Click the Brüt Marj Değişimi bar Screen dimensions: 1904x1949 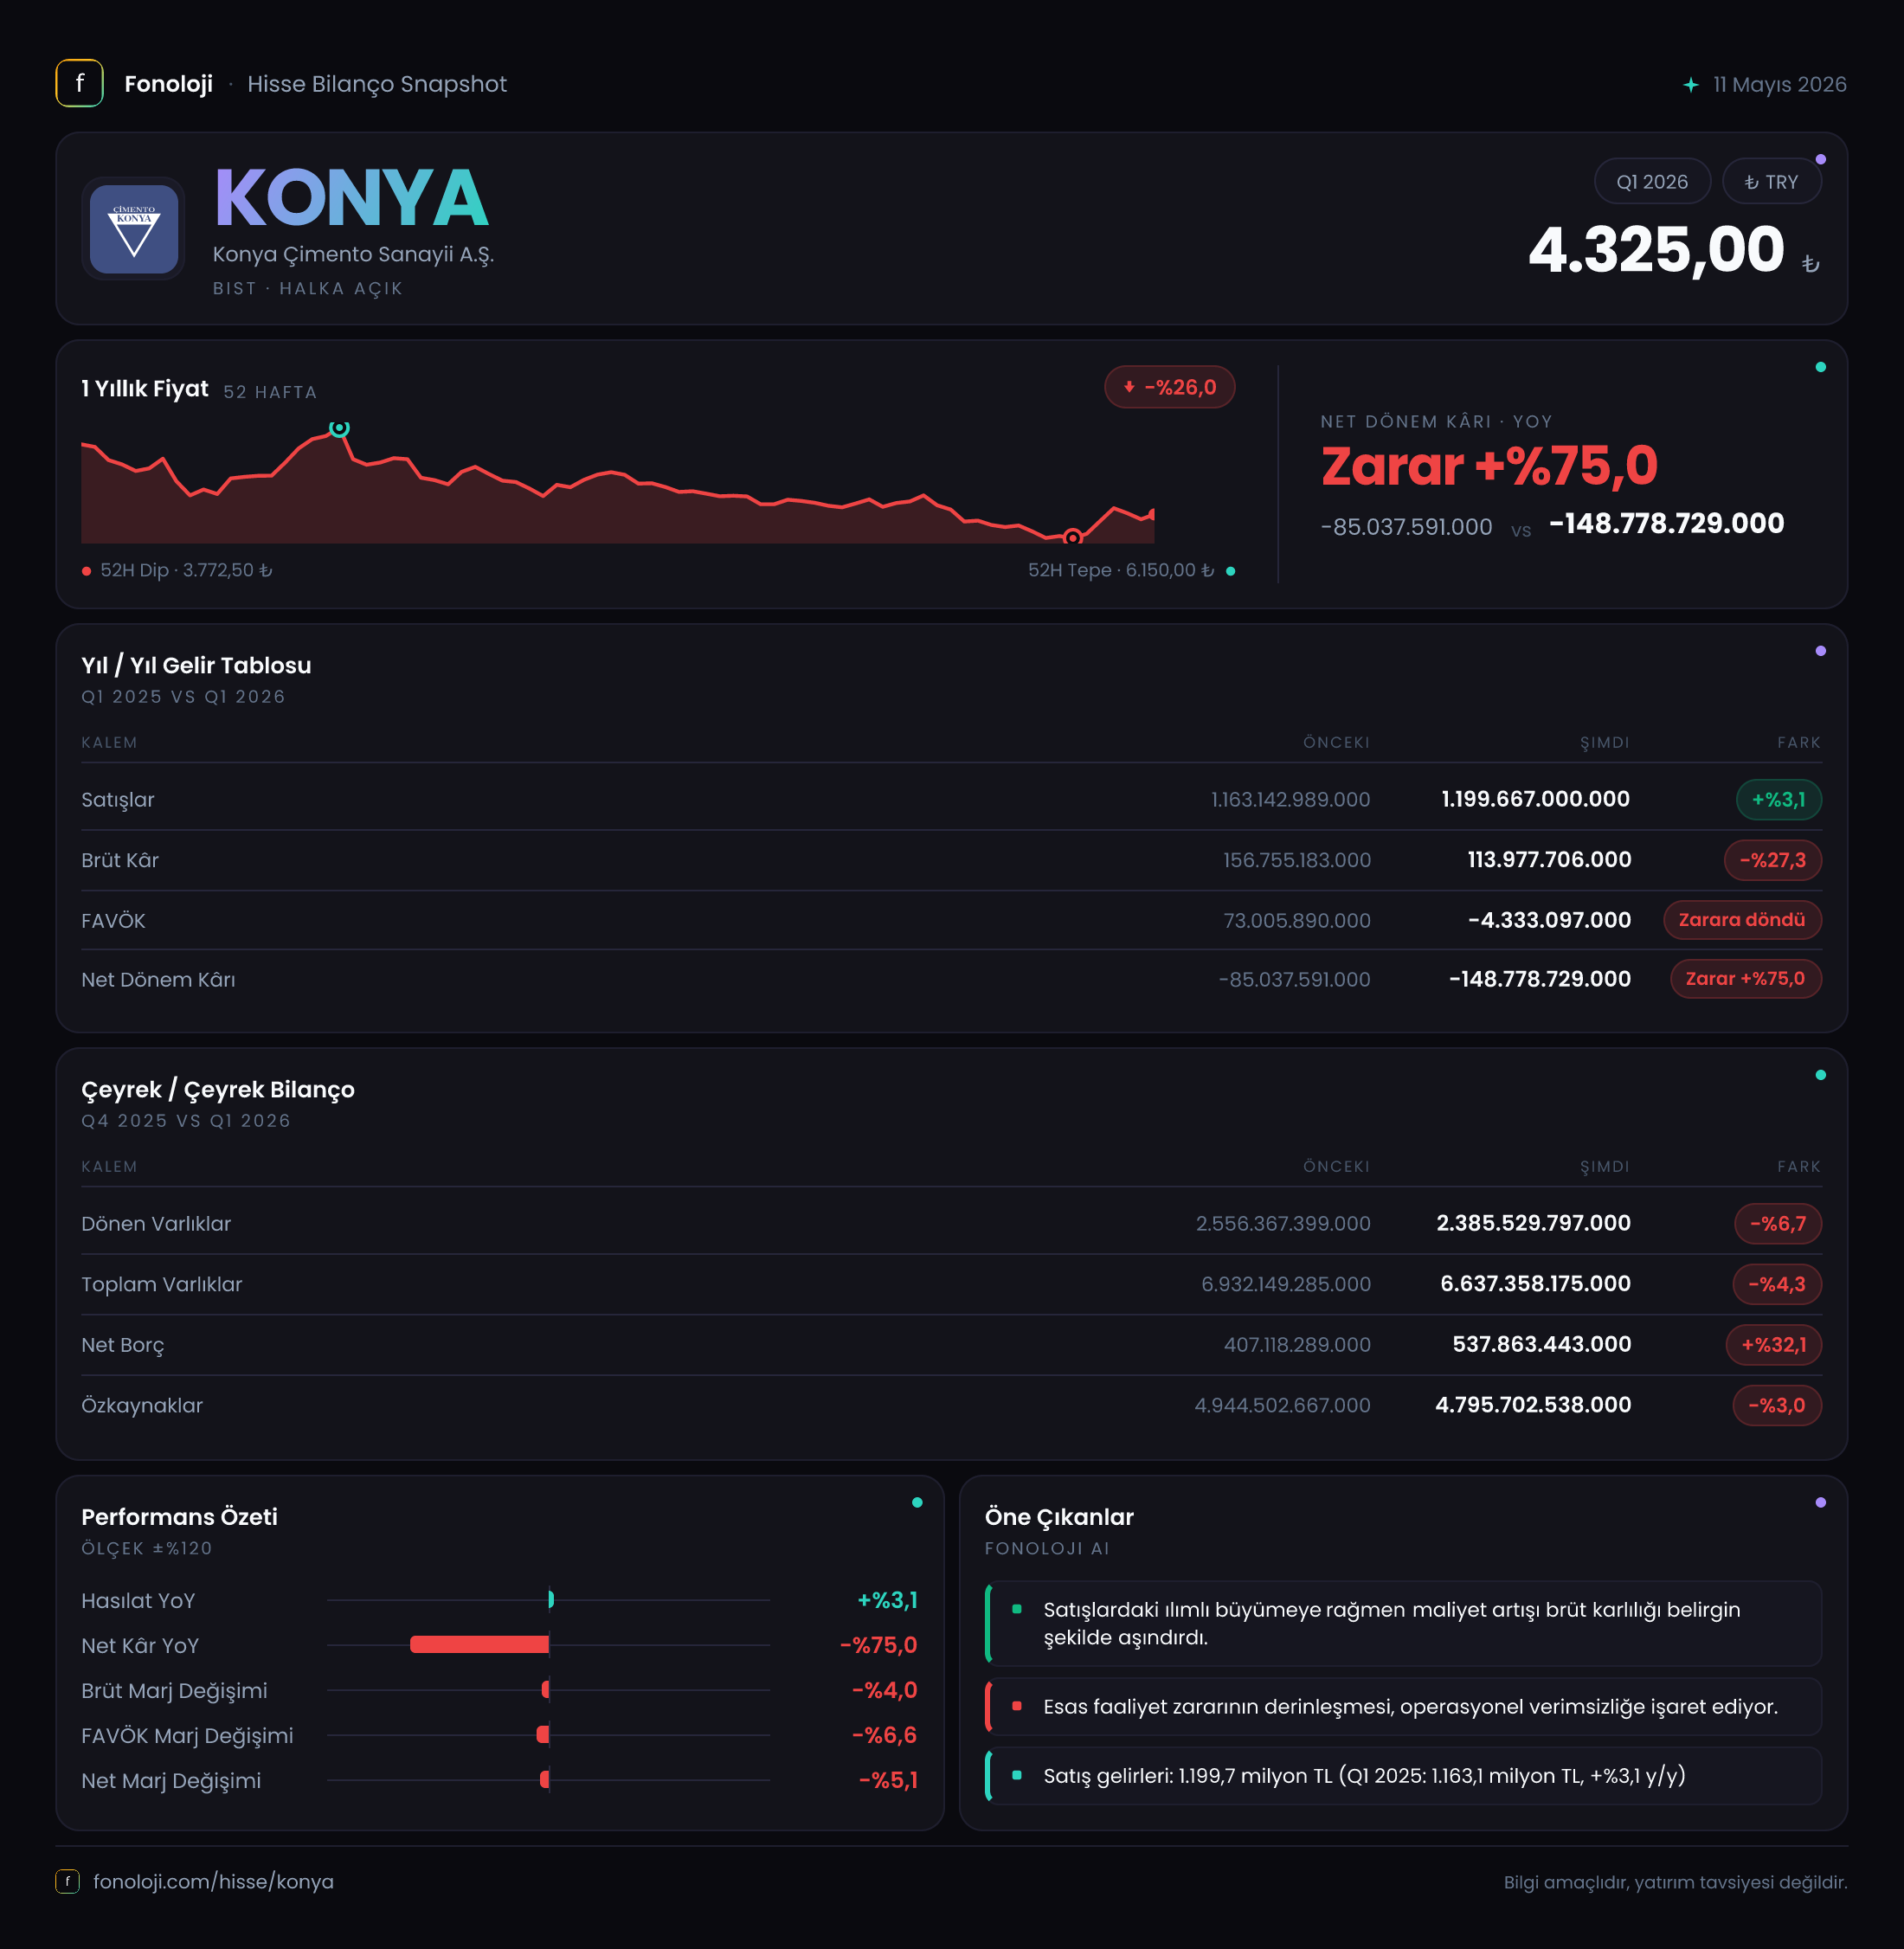[x=545, y=1689]
